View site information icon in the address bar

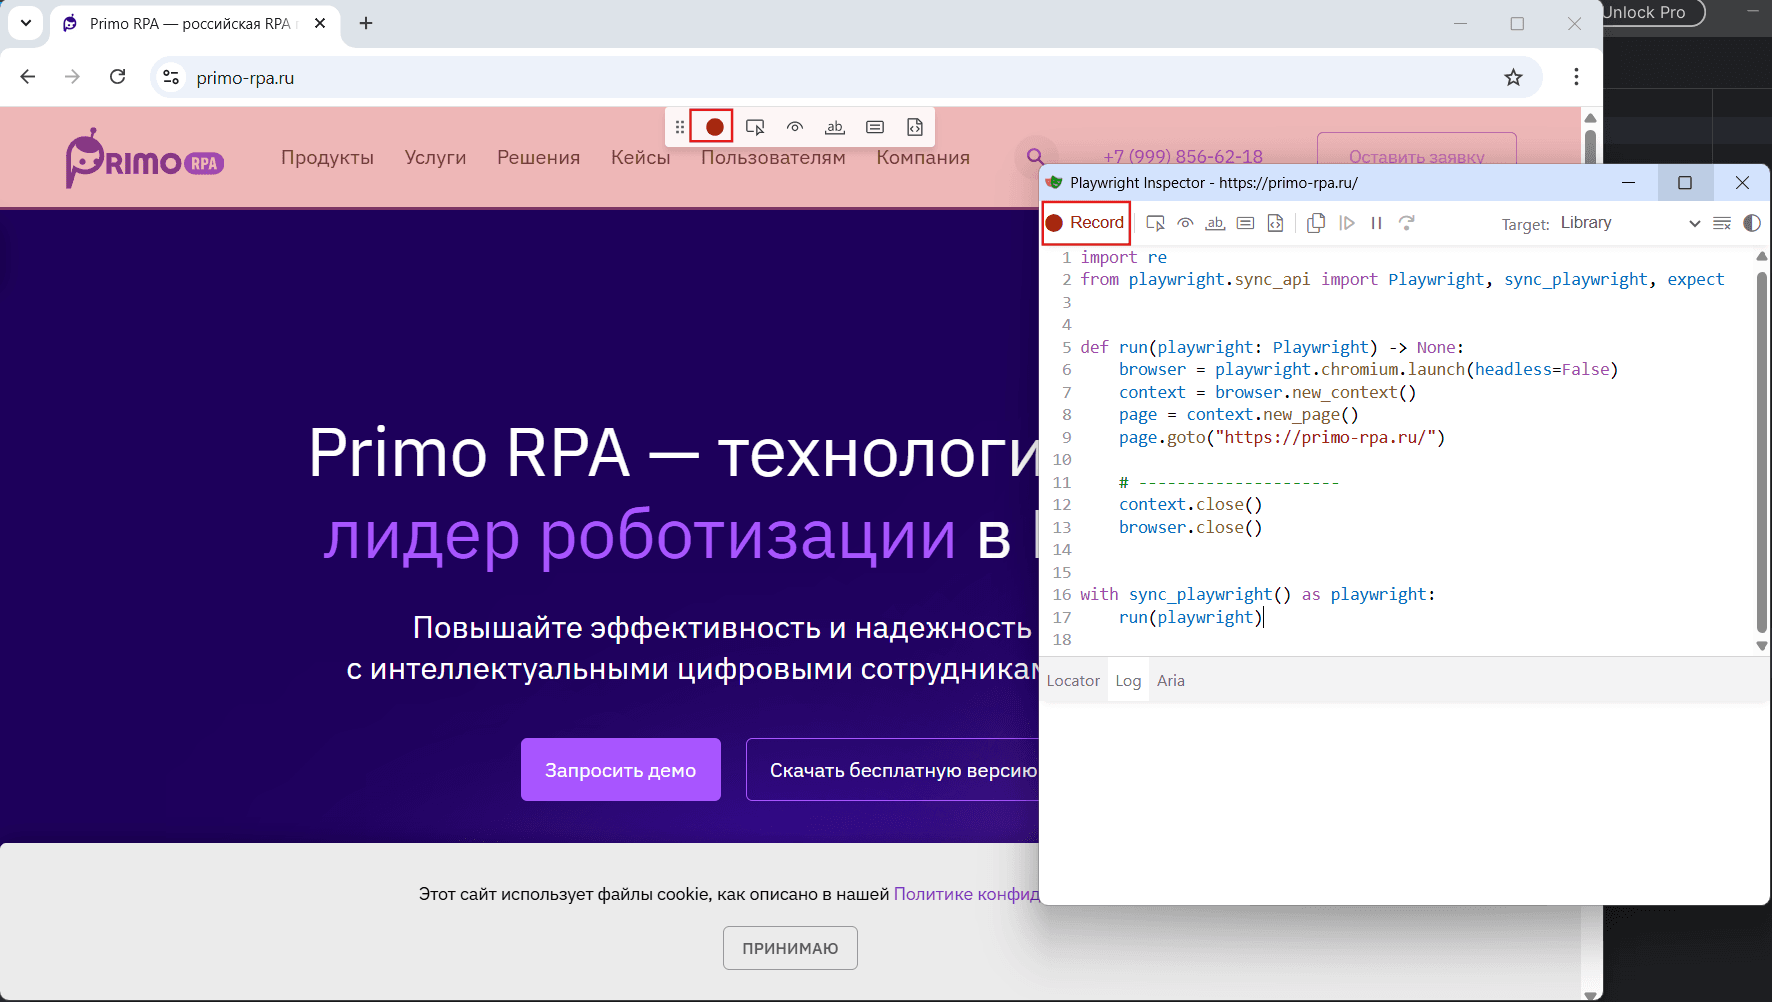[x=171, y=77]
